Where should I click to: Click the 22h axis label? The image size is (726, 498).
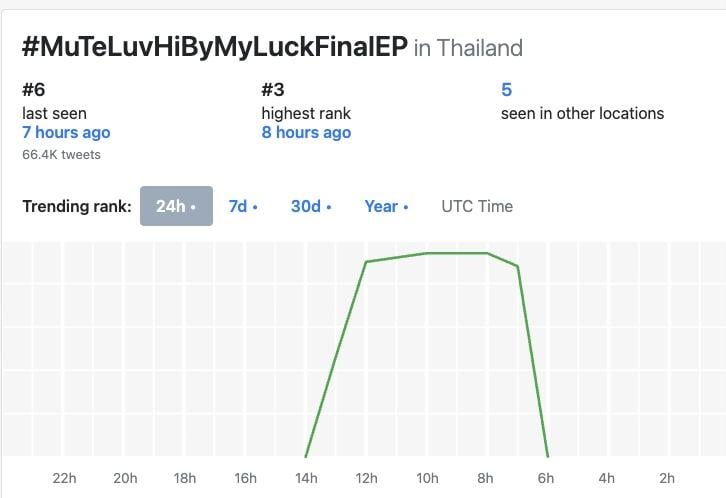tap(64, 478)
